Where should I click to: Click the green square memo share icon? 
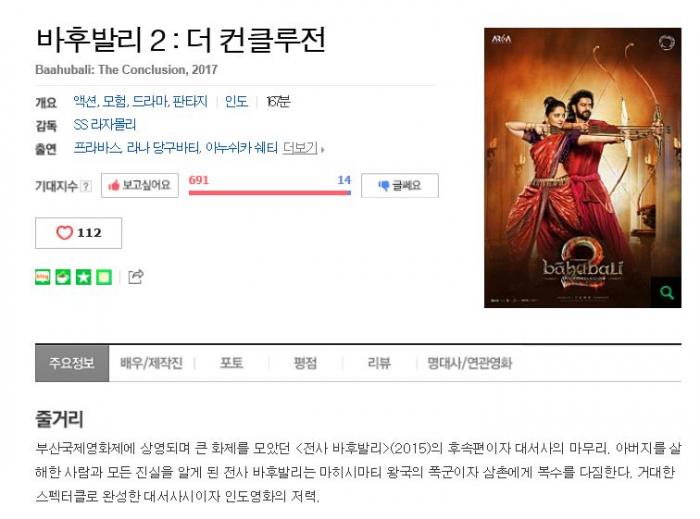(104, 277)
